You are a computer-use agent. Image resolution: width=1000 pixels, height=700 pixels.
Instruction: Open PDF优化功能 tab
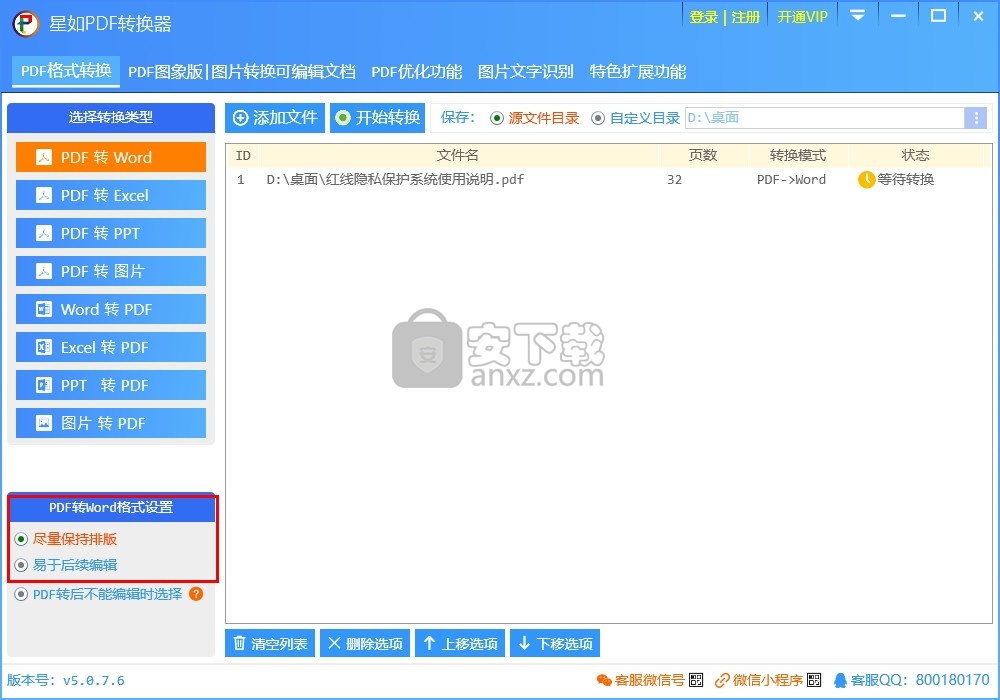pos(416,71)
